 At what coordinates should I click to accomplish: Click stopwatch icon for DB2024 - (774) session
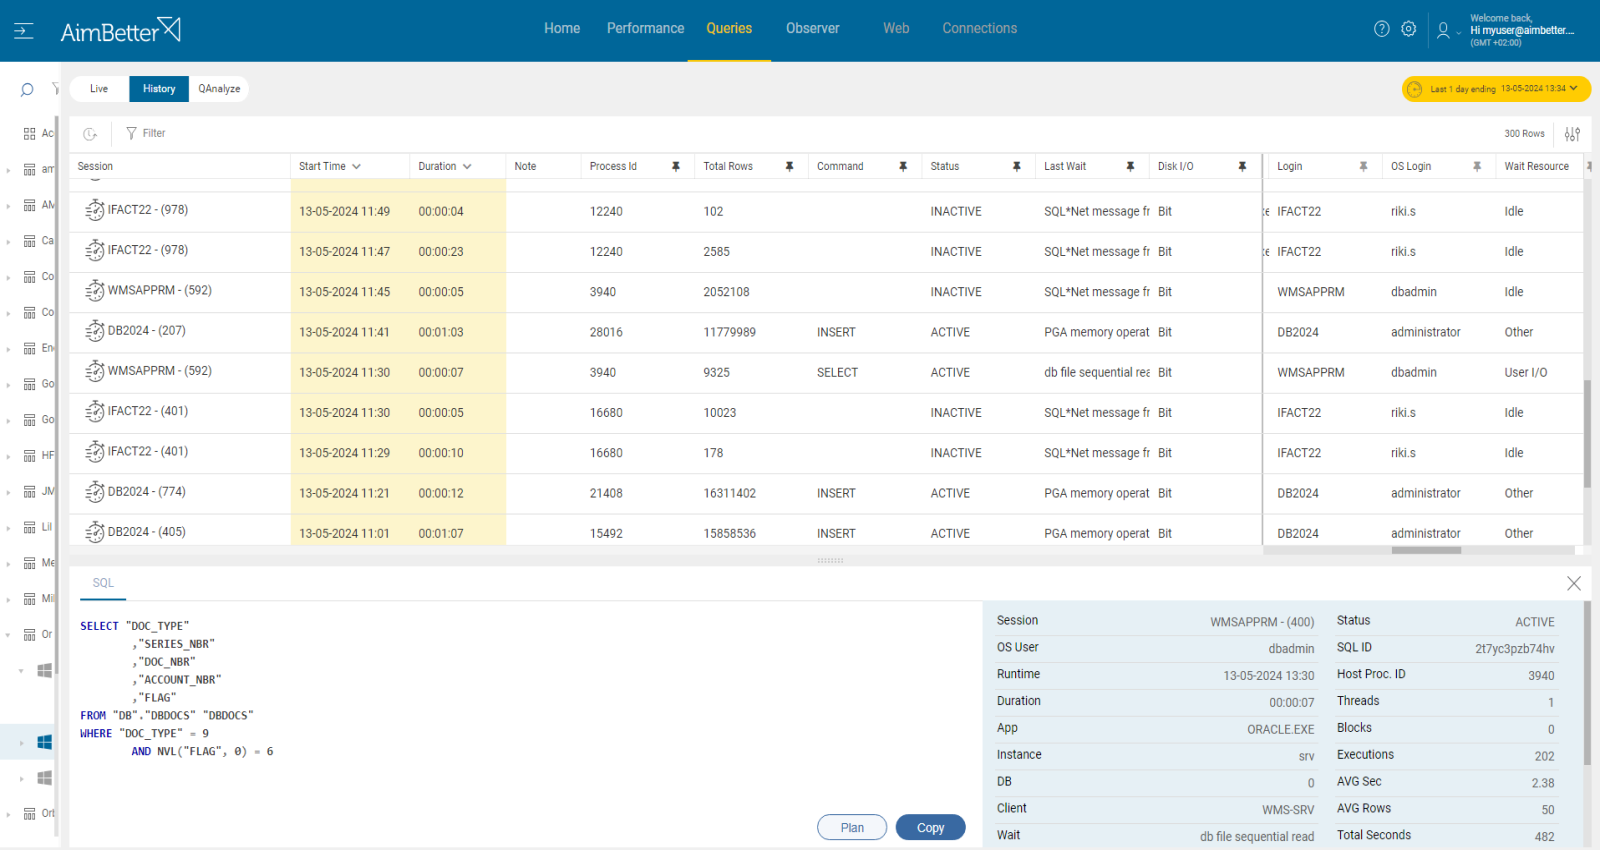(x=95, y=492)
